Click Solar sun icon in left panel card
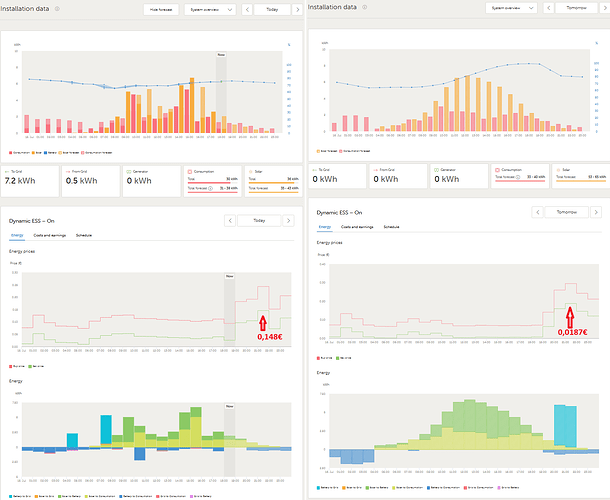The height and width of the screenshot is (500, 610). click(251, 171)
